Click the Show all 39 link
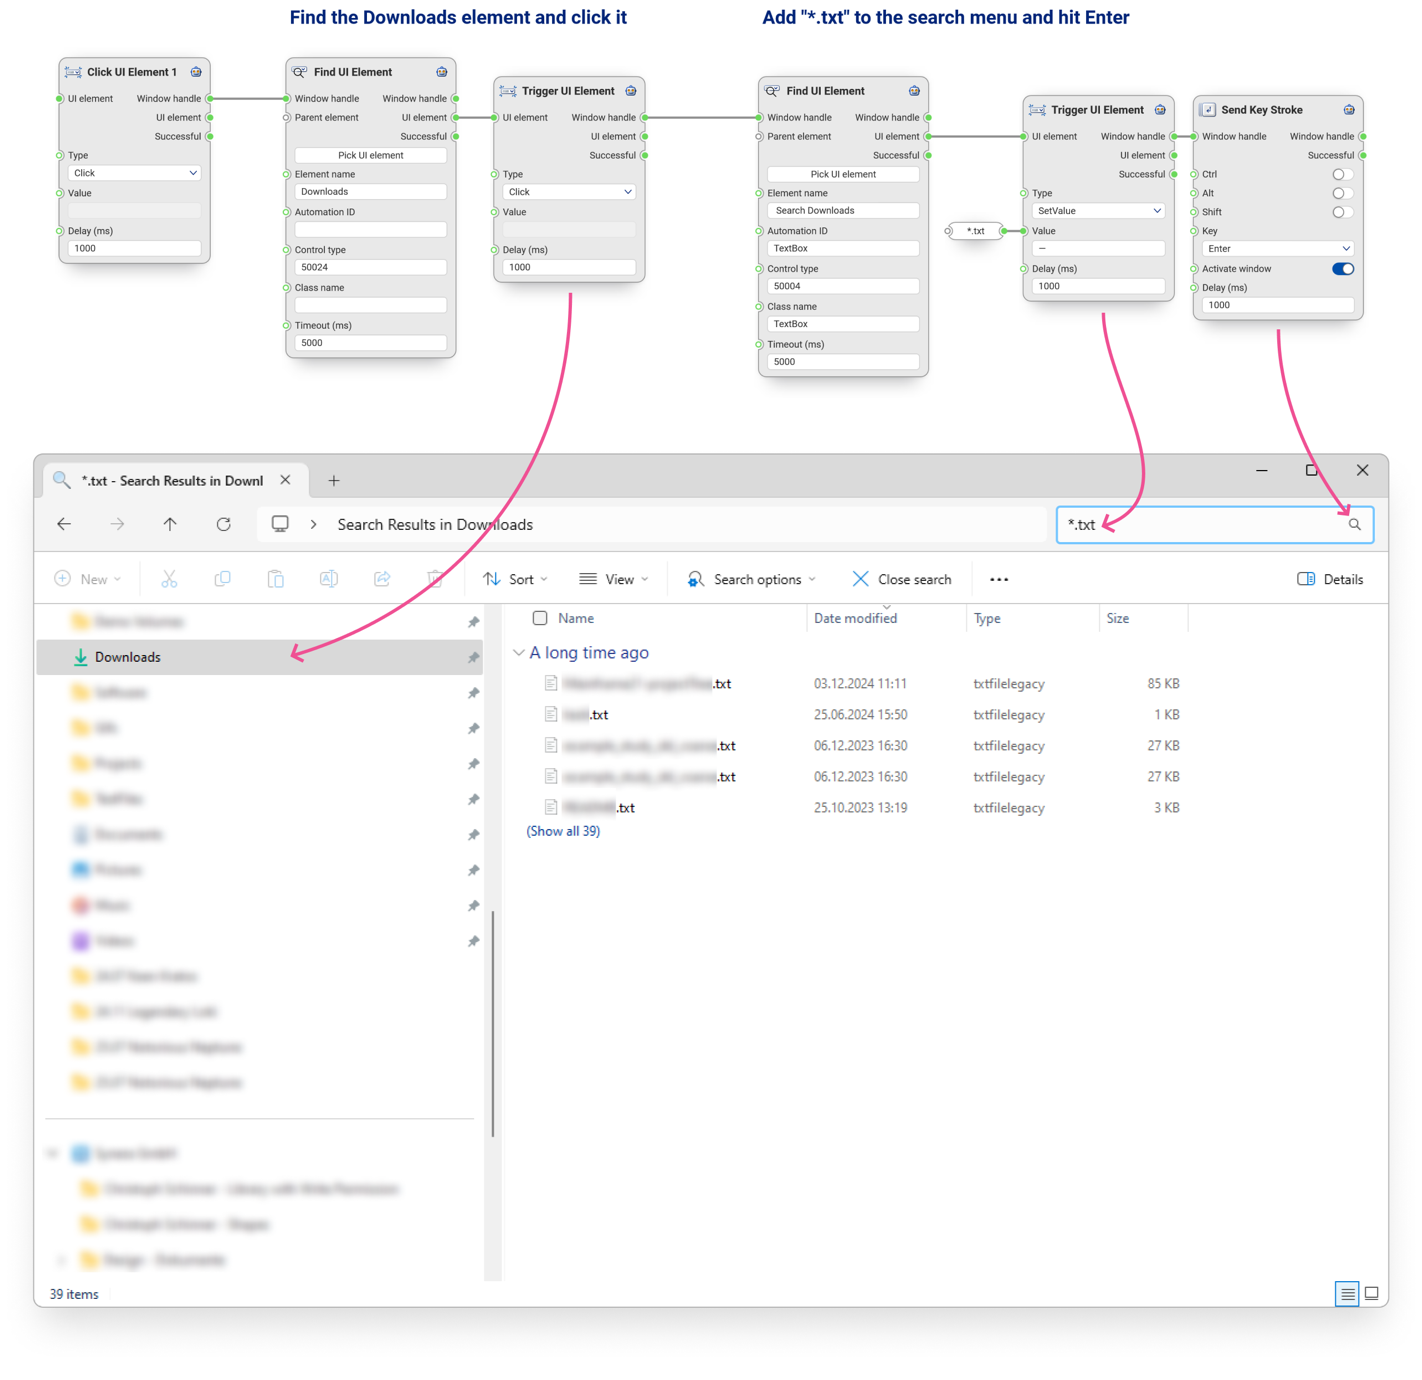The width and height of the screenshot is (1422, 1380). point(563,831)
